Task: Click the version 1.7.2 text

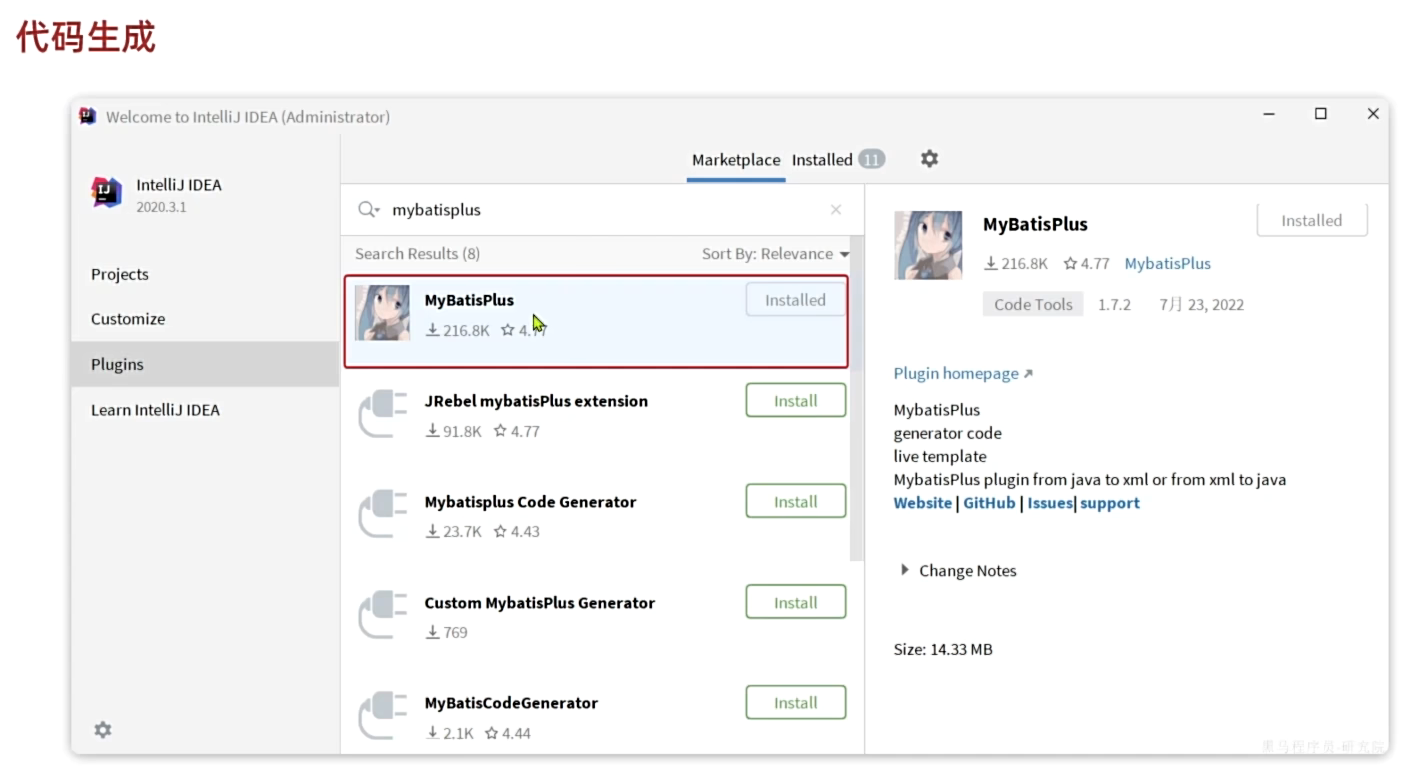Action: tap(1114, 305)
